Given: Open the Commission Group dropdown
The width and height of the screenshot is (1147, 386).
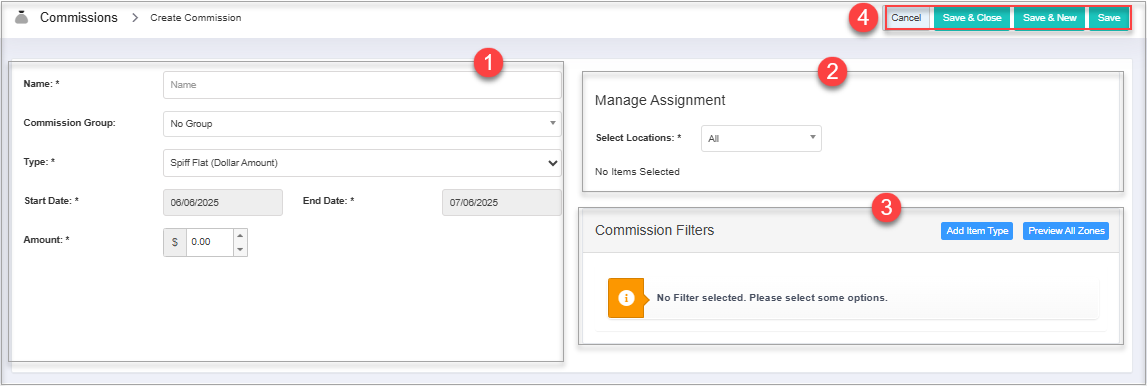Looking at the screenshot, I should click(362, 124).
